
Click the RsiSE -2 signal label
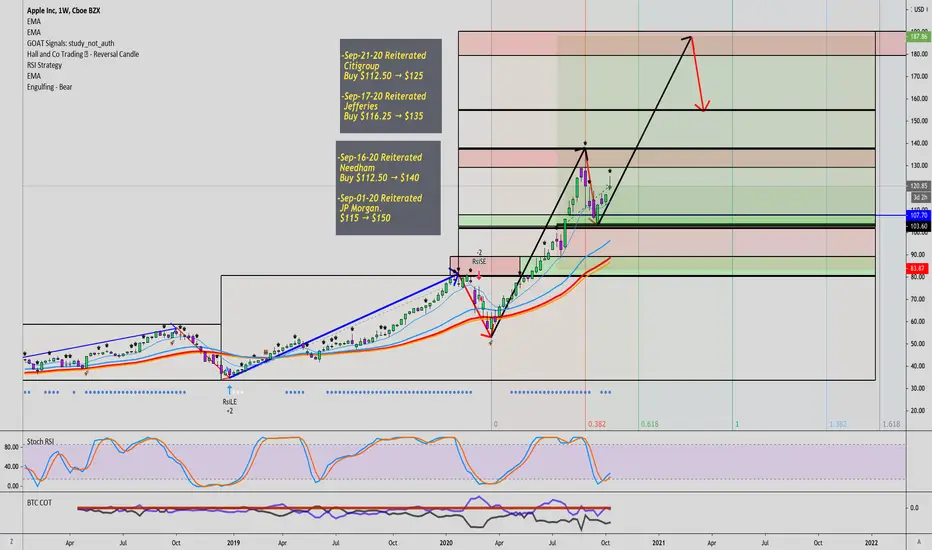click(479, 257)
